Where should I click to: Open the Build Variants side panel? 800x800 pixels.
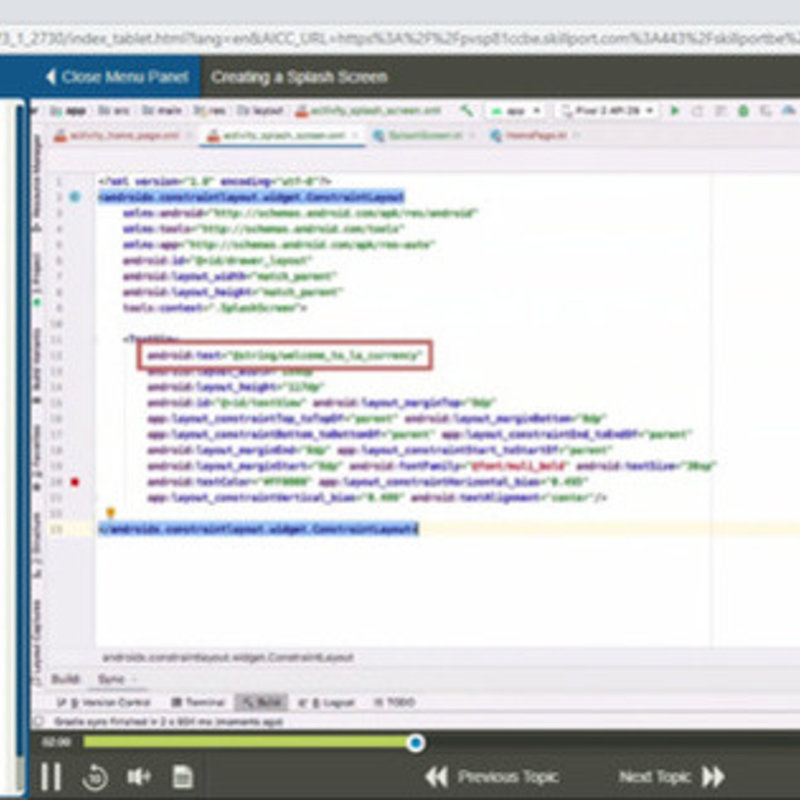pyautogui.click(x=37, y=366)
